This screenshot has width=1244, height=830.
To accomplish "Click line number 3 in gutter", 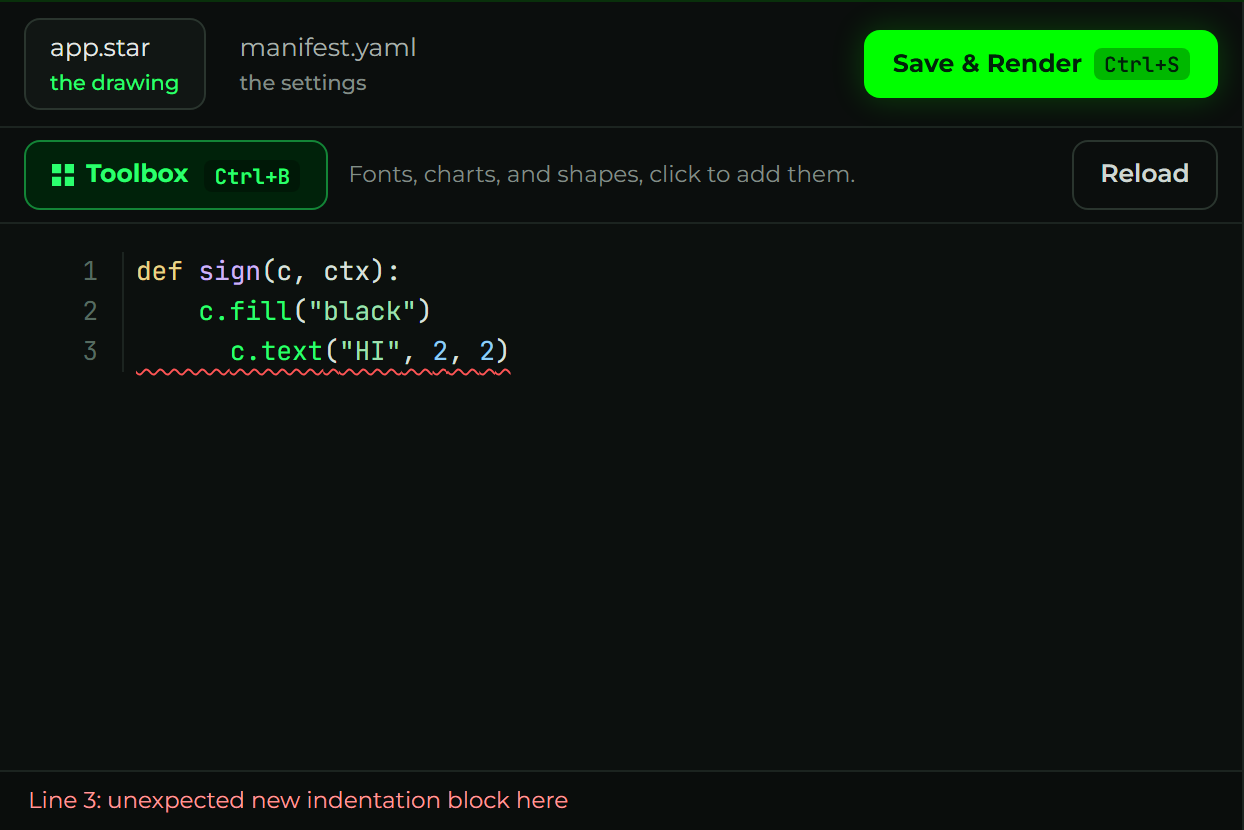I will point(90,352).
